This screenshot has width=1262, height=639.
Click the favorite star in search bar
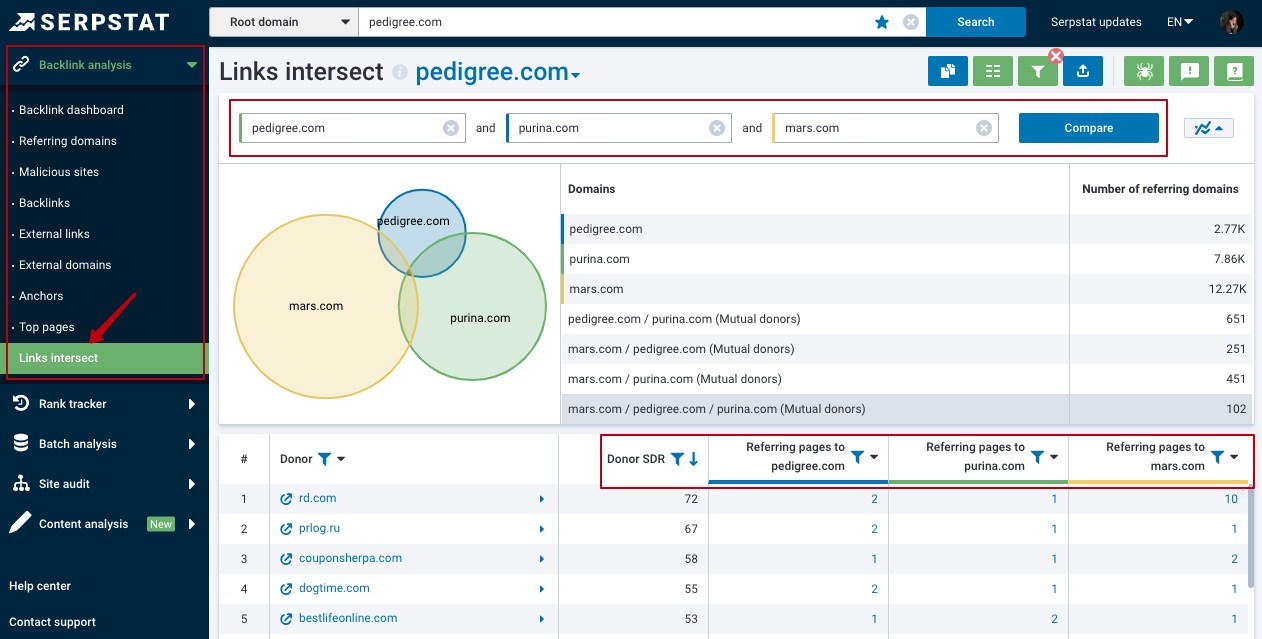click(x=882, y=22)
